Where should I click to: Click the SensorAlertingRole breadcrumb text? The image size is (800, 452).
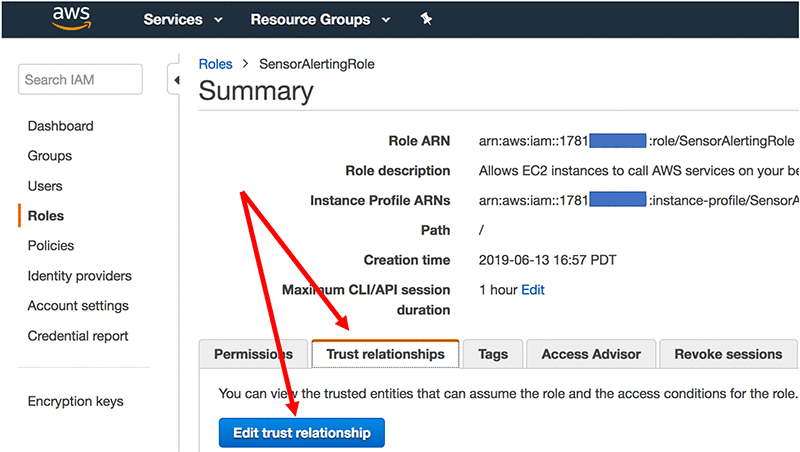[317, 64]
